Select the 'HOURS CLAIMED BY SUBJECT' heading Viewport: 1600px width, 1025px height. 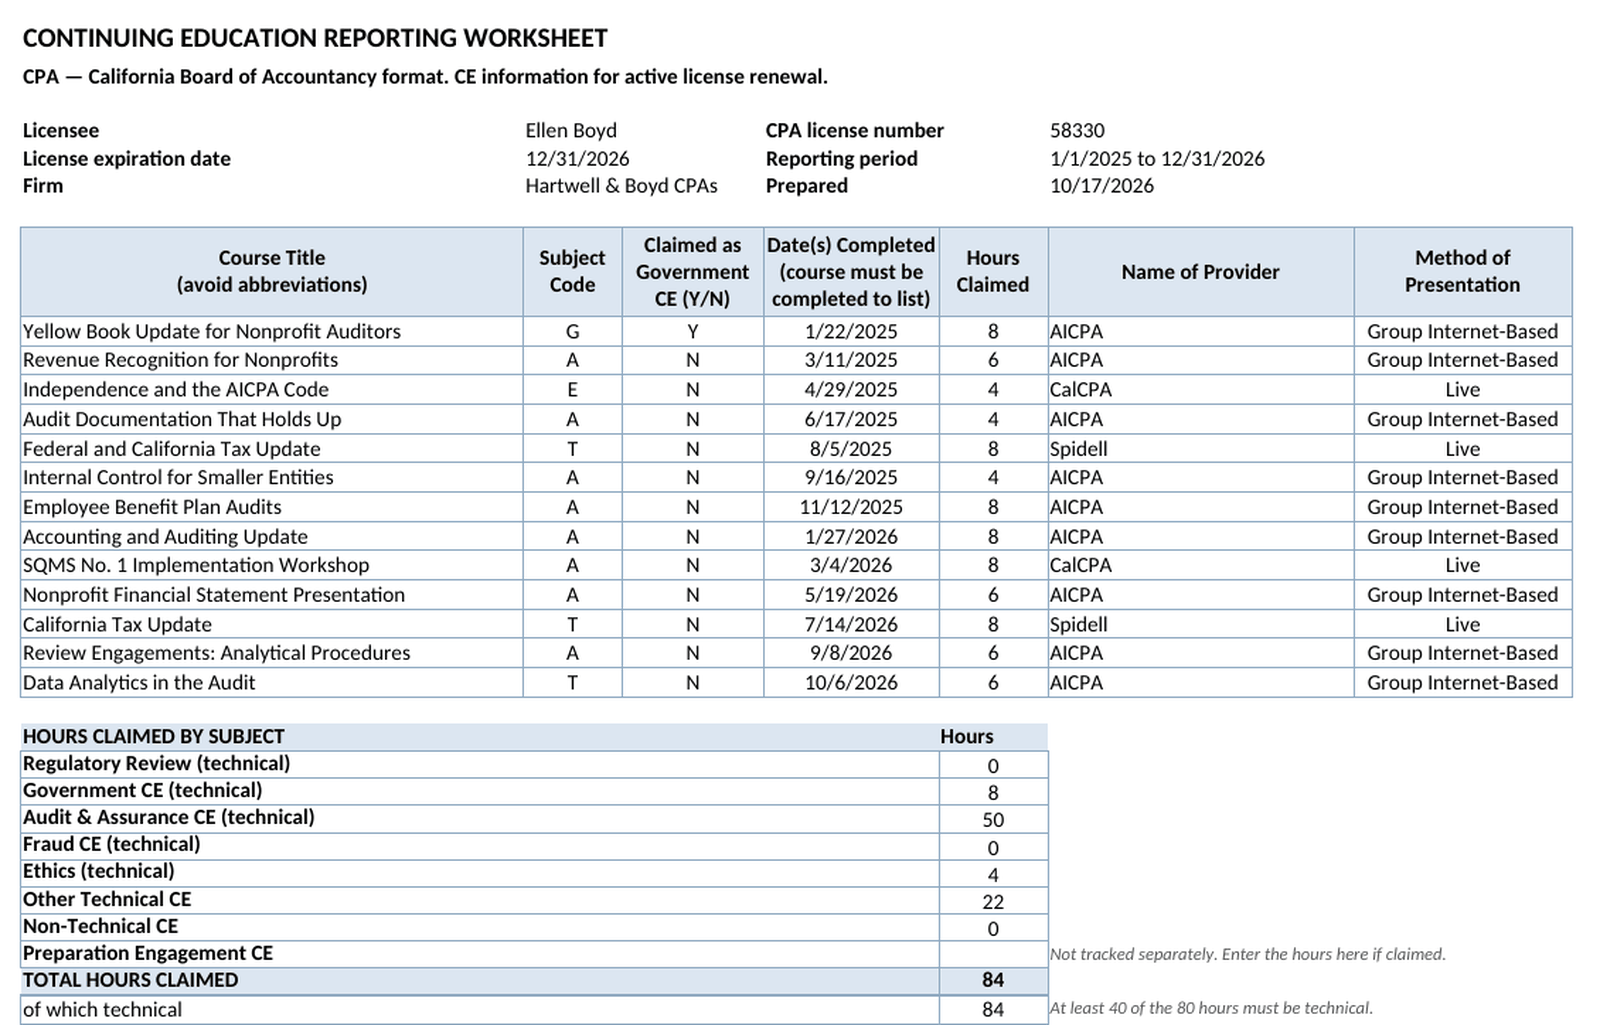pos(154,736)
